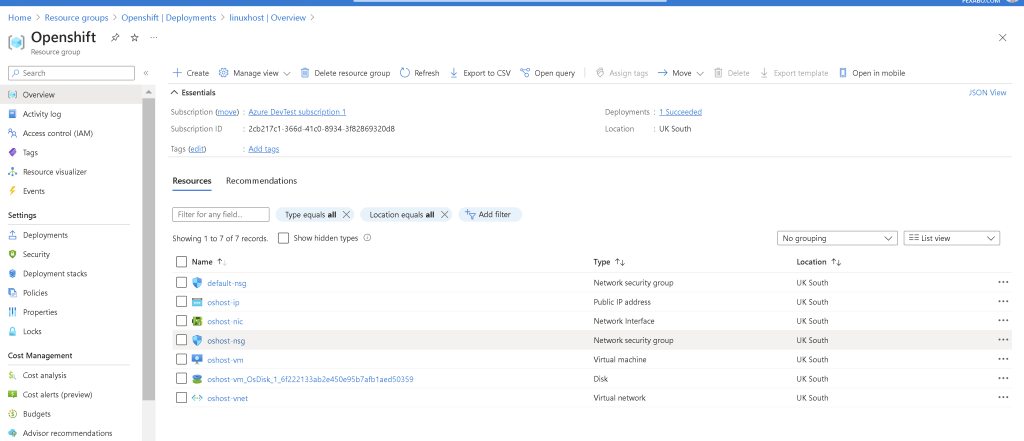This screenshot has width=1024, height=441.
Task: Open query in Resource Graph
Action: 547,73
